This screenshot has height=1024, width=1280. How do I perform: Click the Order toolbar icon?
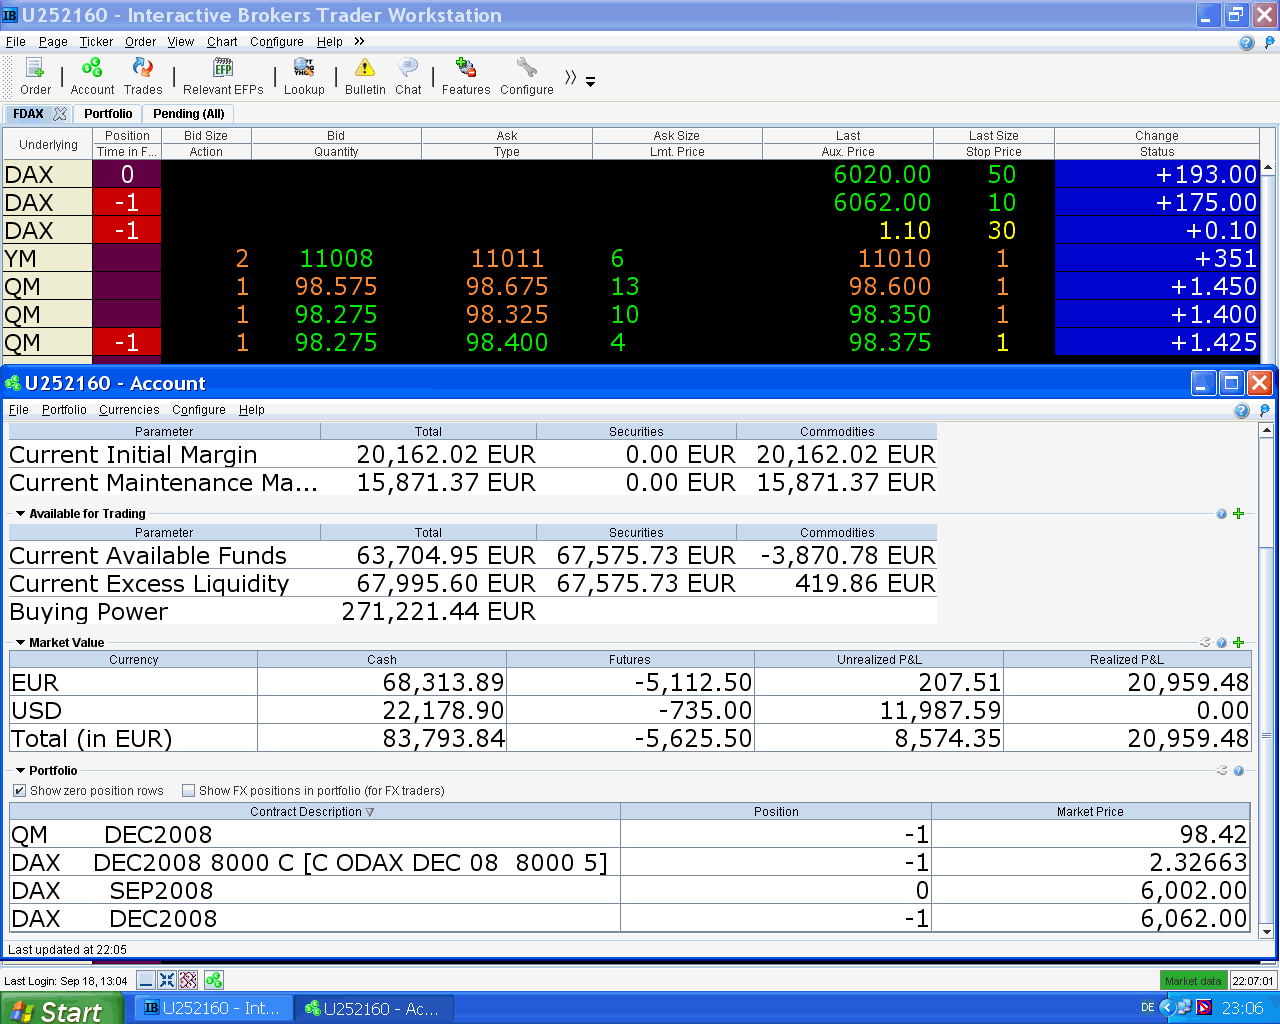coord(35,69)
